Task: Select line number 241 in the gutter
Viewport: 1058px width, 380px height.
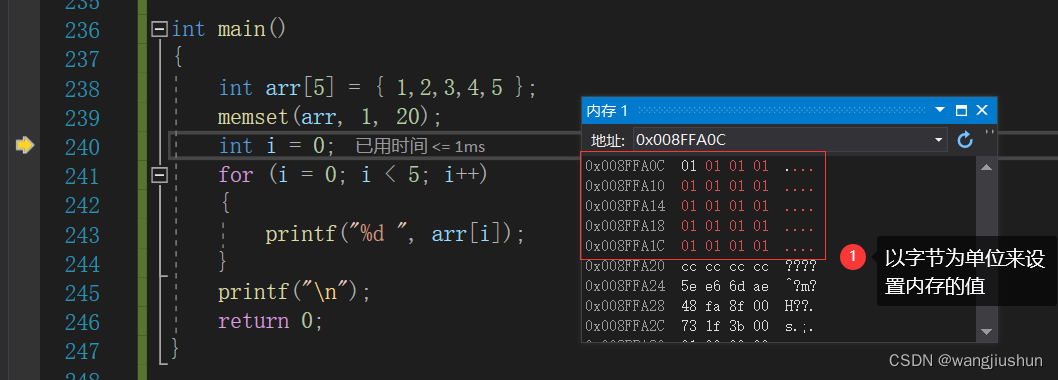Action: [x=82, y=175]
